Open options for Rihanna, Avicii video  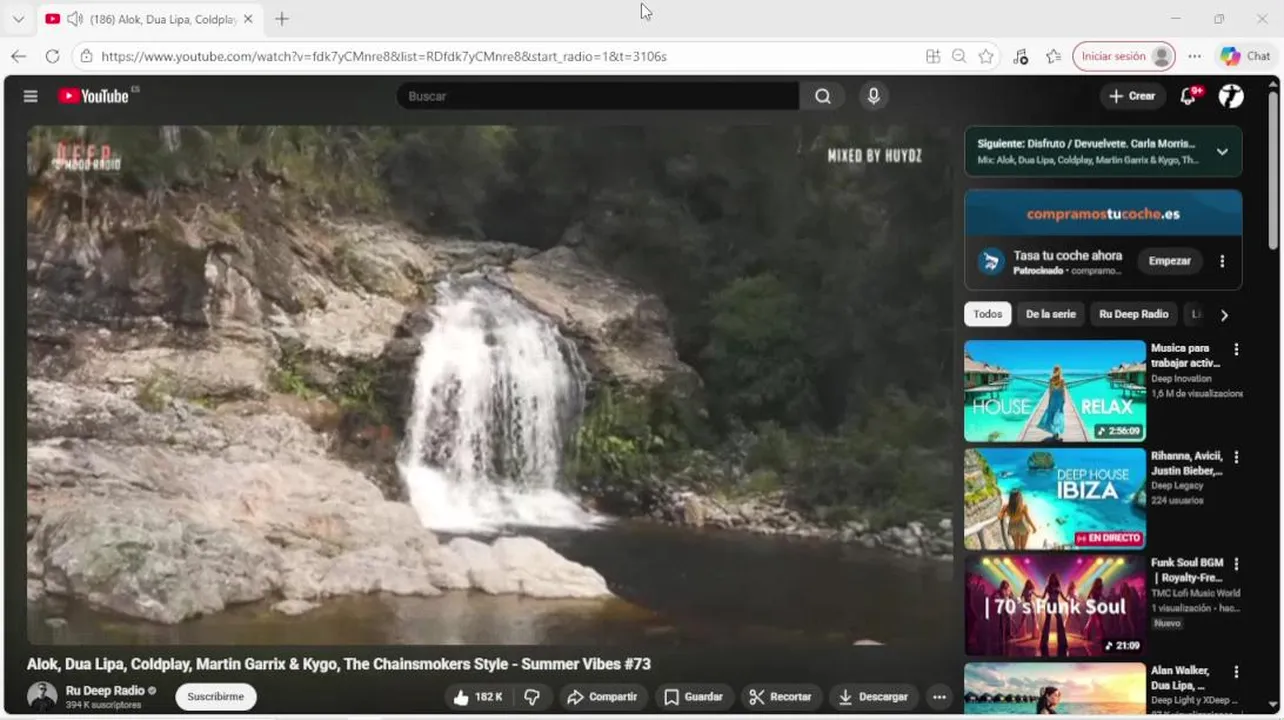[x=1236, y=457]
